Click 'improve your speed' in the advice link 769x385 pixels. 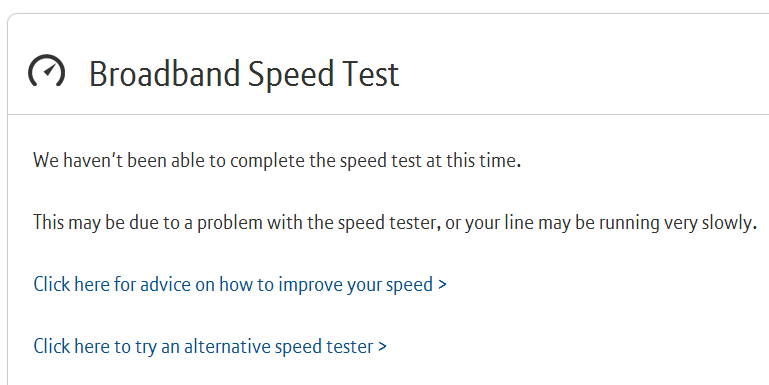pos(356,285)
